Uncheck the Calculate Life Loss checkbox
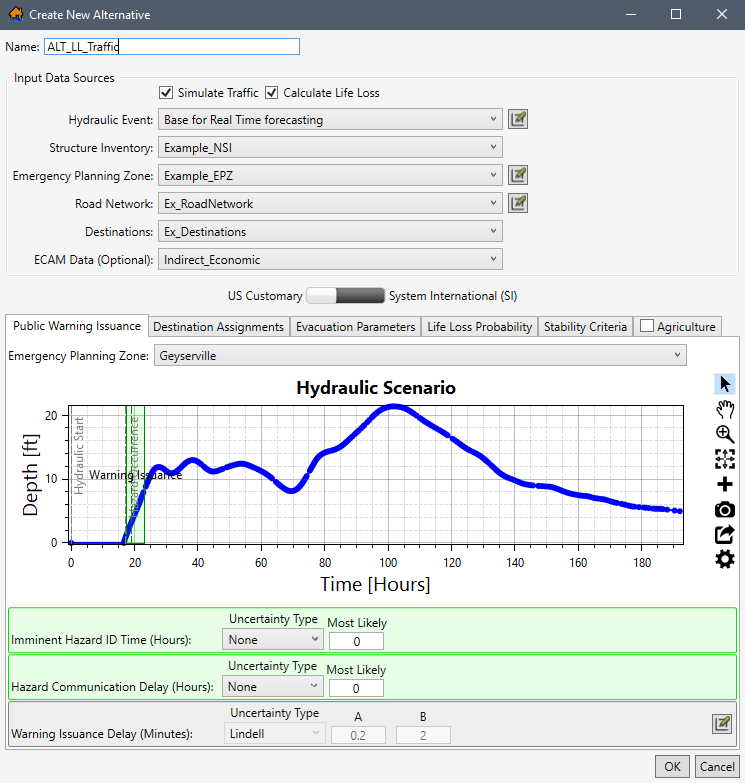Screen dimensions: 745x783 pos(271,93)
